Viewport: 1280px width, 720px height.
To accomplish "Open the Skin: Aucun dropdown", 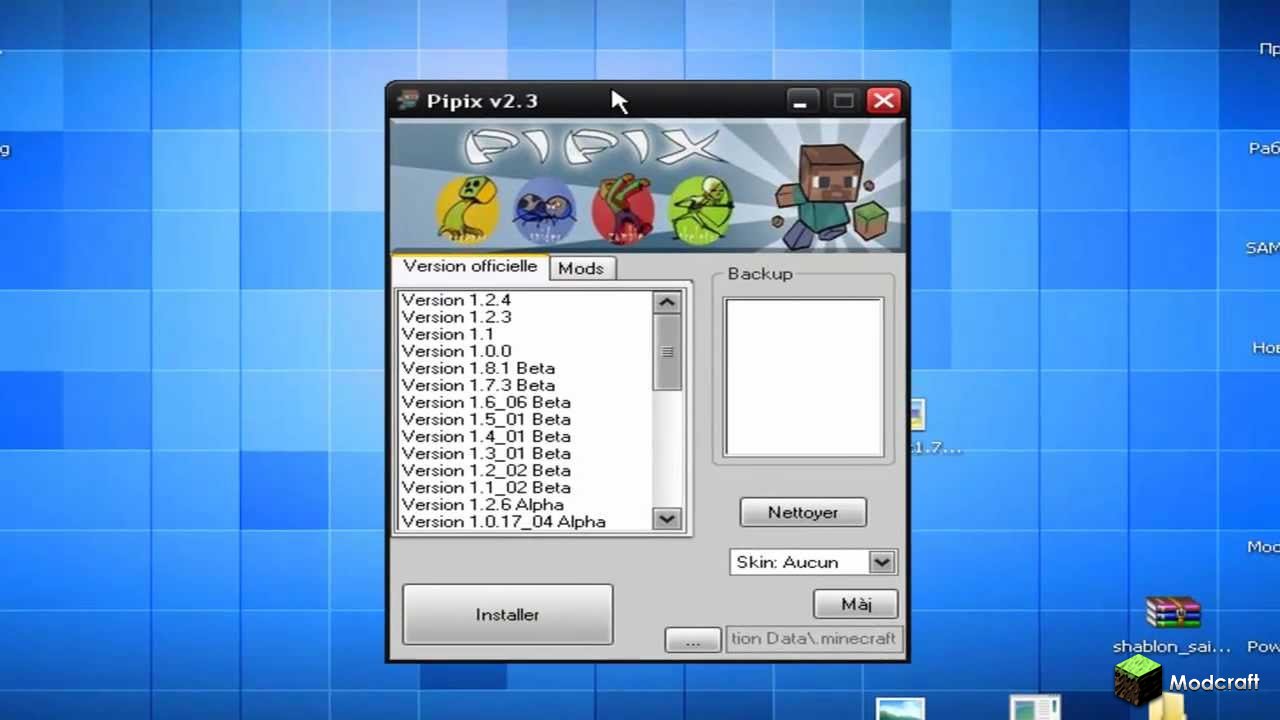I will [x=800, y=562].
